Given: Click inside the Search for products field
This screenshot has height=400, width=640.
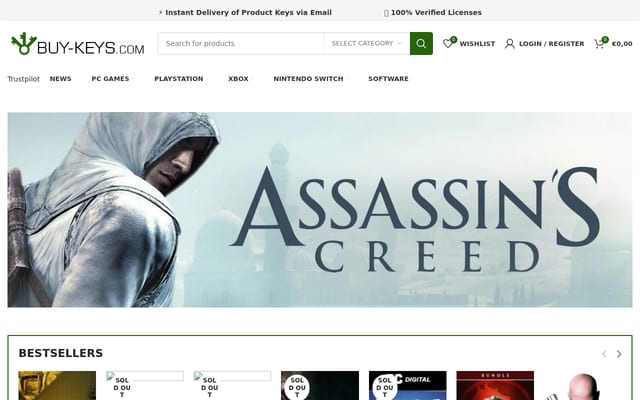Looking at the screenshot, I should coord(241,43).
